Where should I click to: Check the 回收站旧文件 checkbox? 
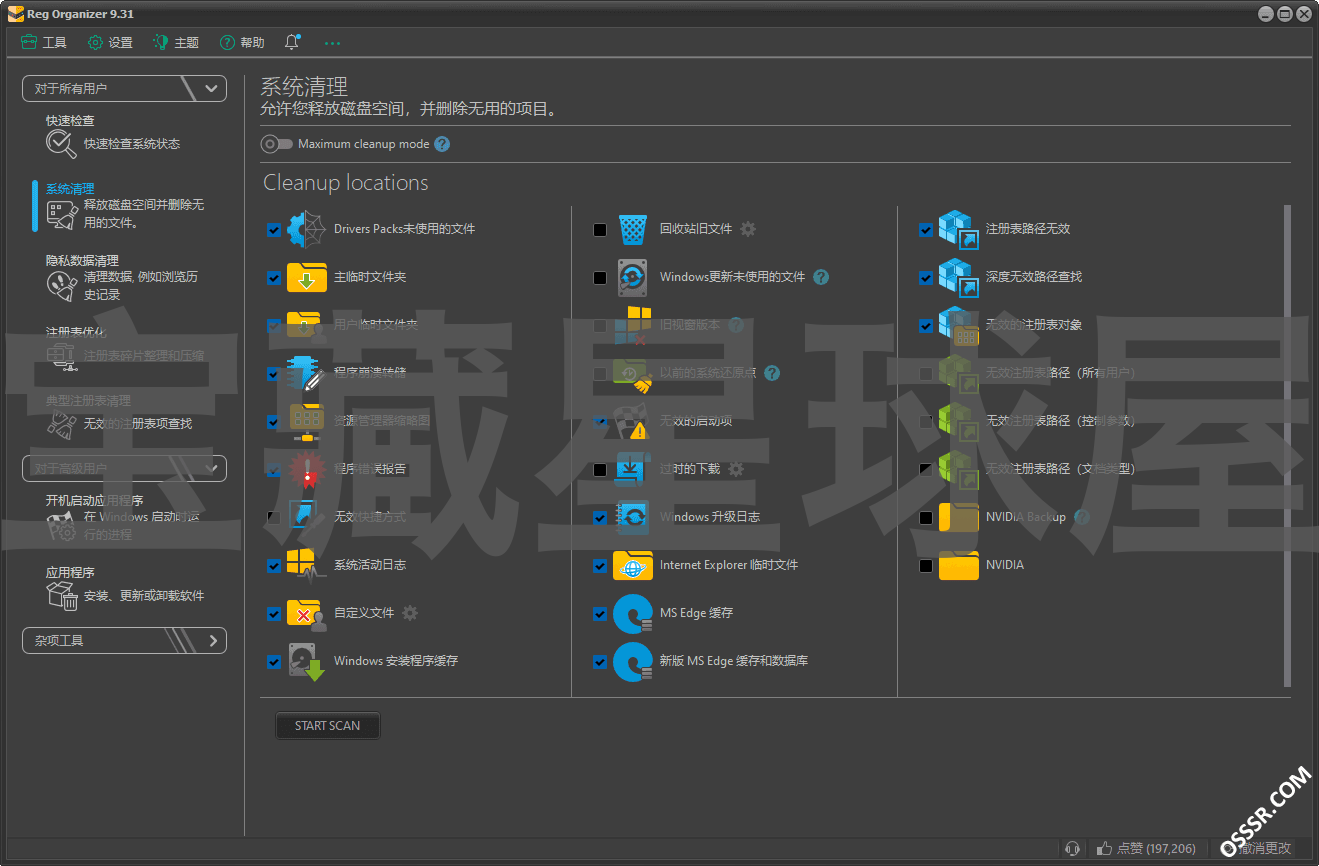(x=600, y=230)
